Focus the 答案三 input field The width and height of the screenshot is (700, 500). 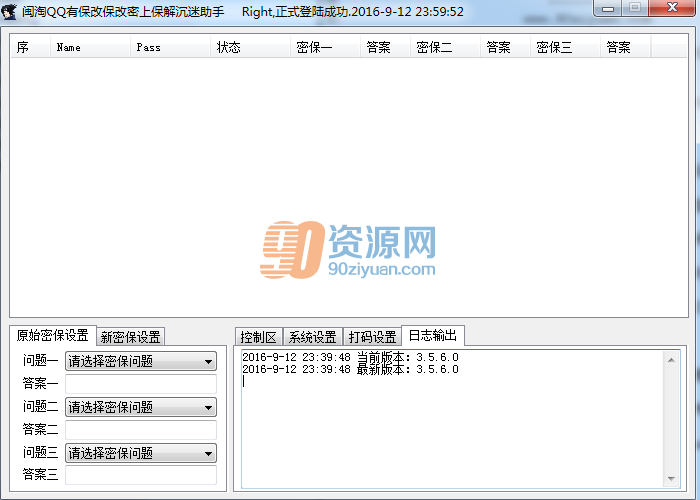[141, 475]
